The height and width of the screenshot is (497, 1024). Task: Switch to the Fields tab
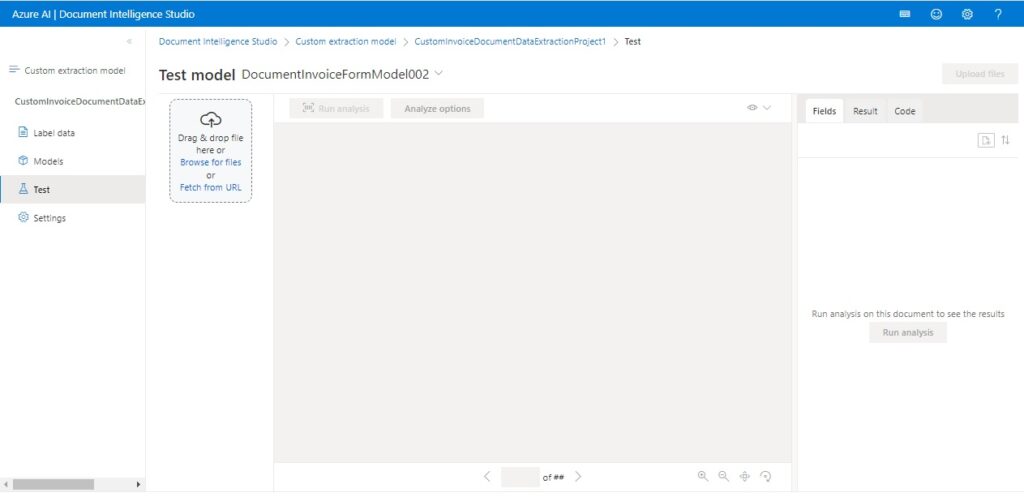tap(824, 111)
